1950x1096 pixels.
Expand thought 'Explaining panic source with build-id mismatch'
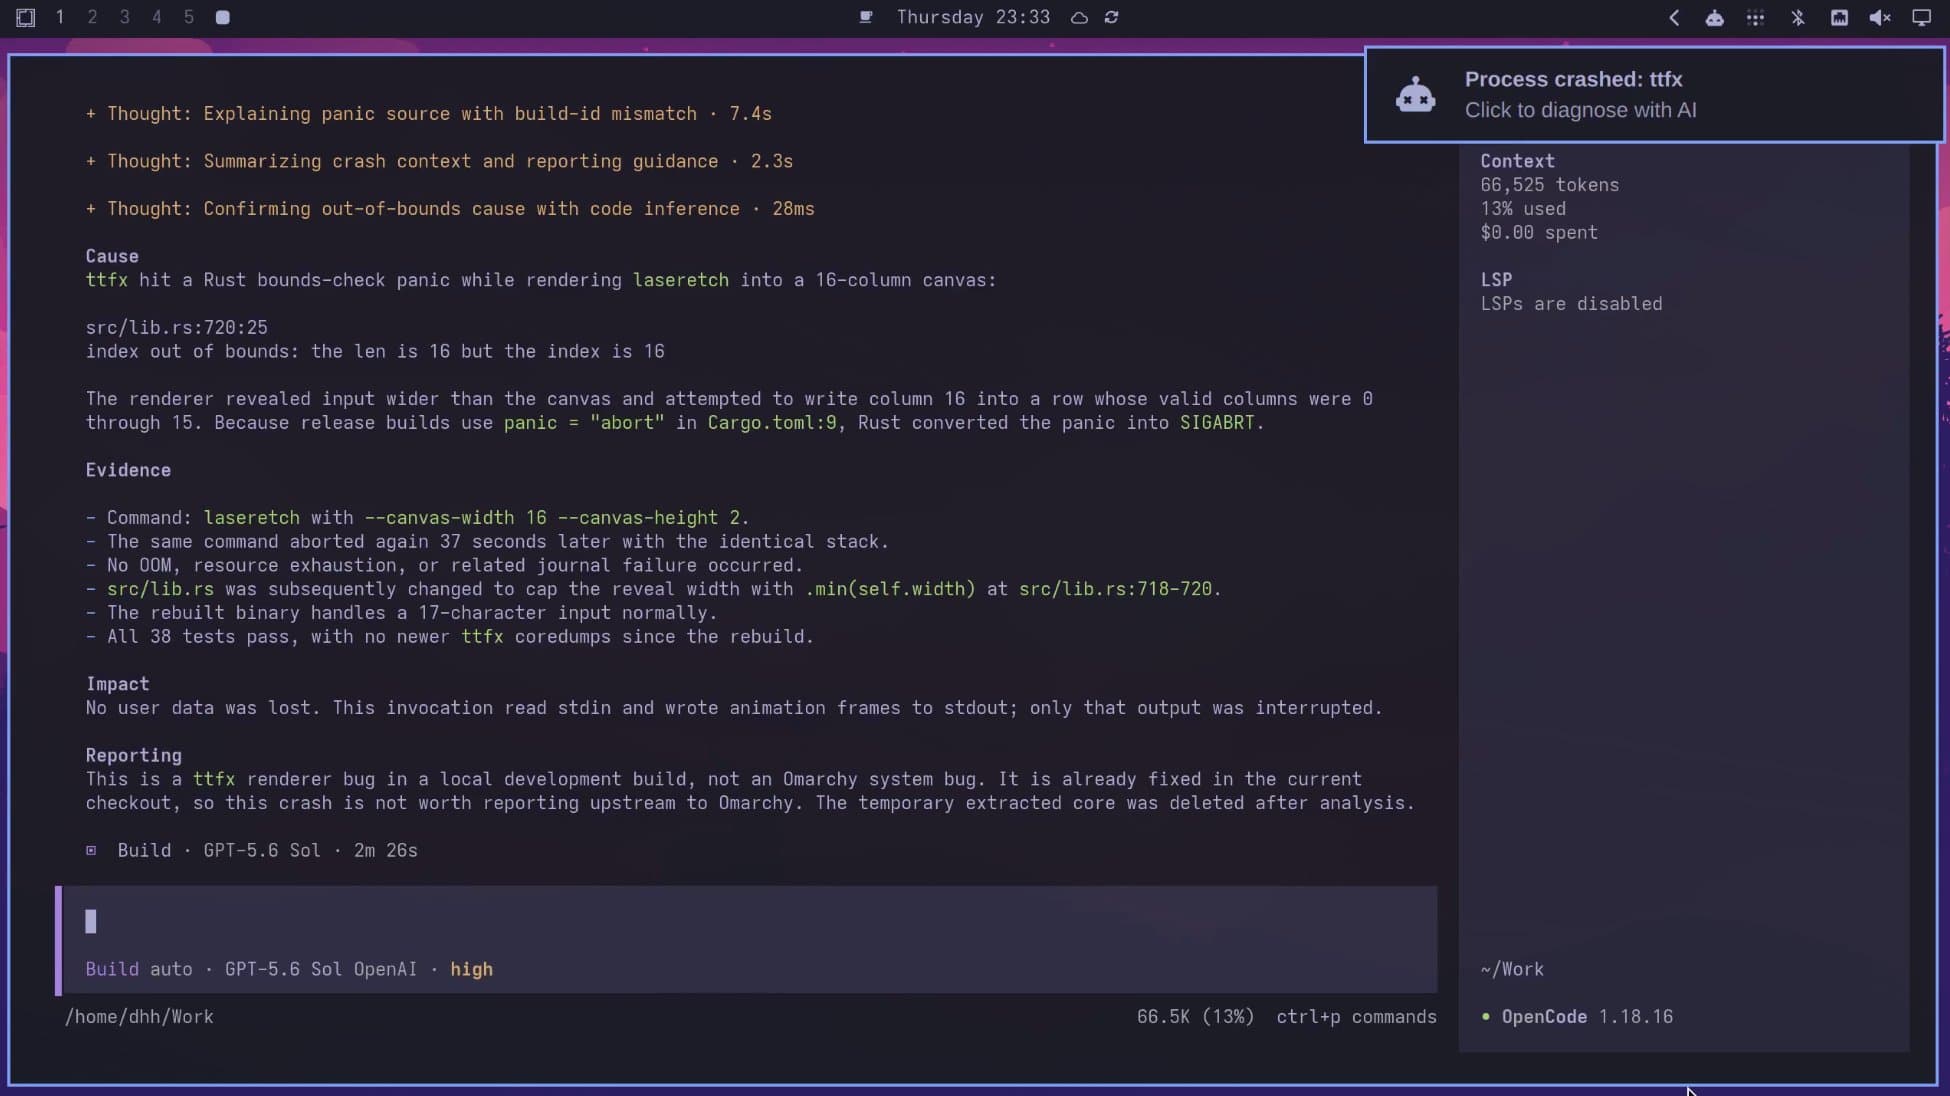pyautogui.click(x=428, y=114)
